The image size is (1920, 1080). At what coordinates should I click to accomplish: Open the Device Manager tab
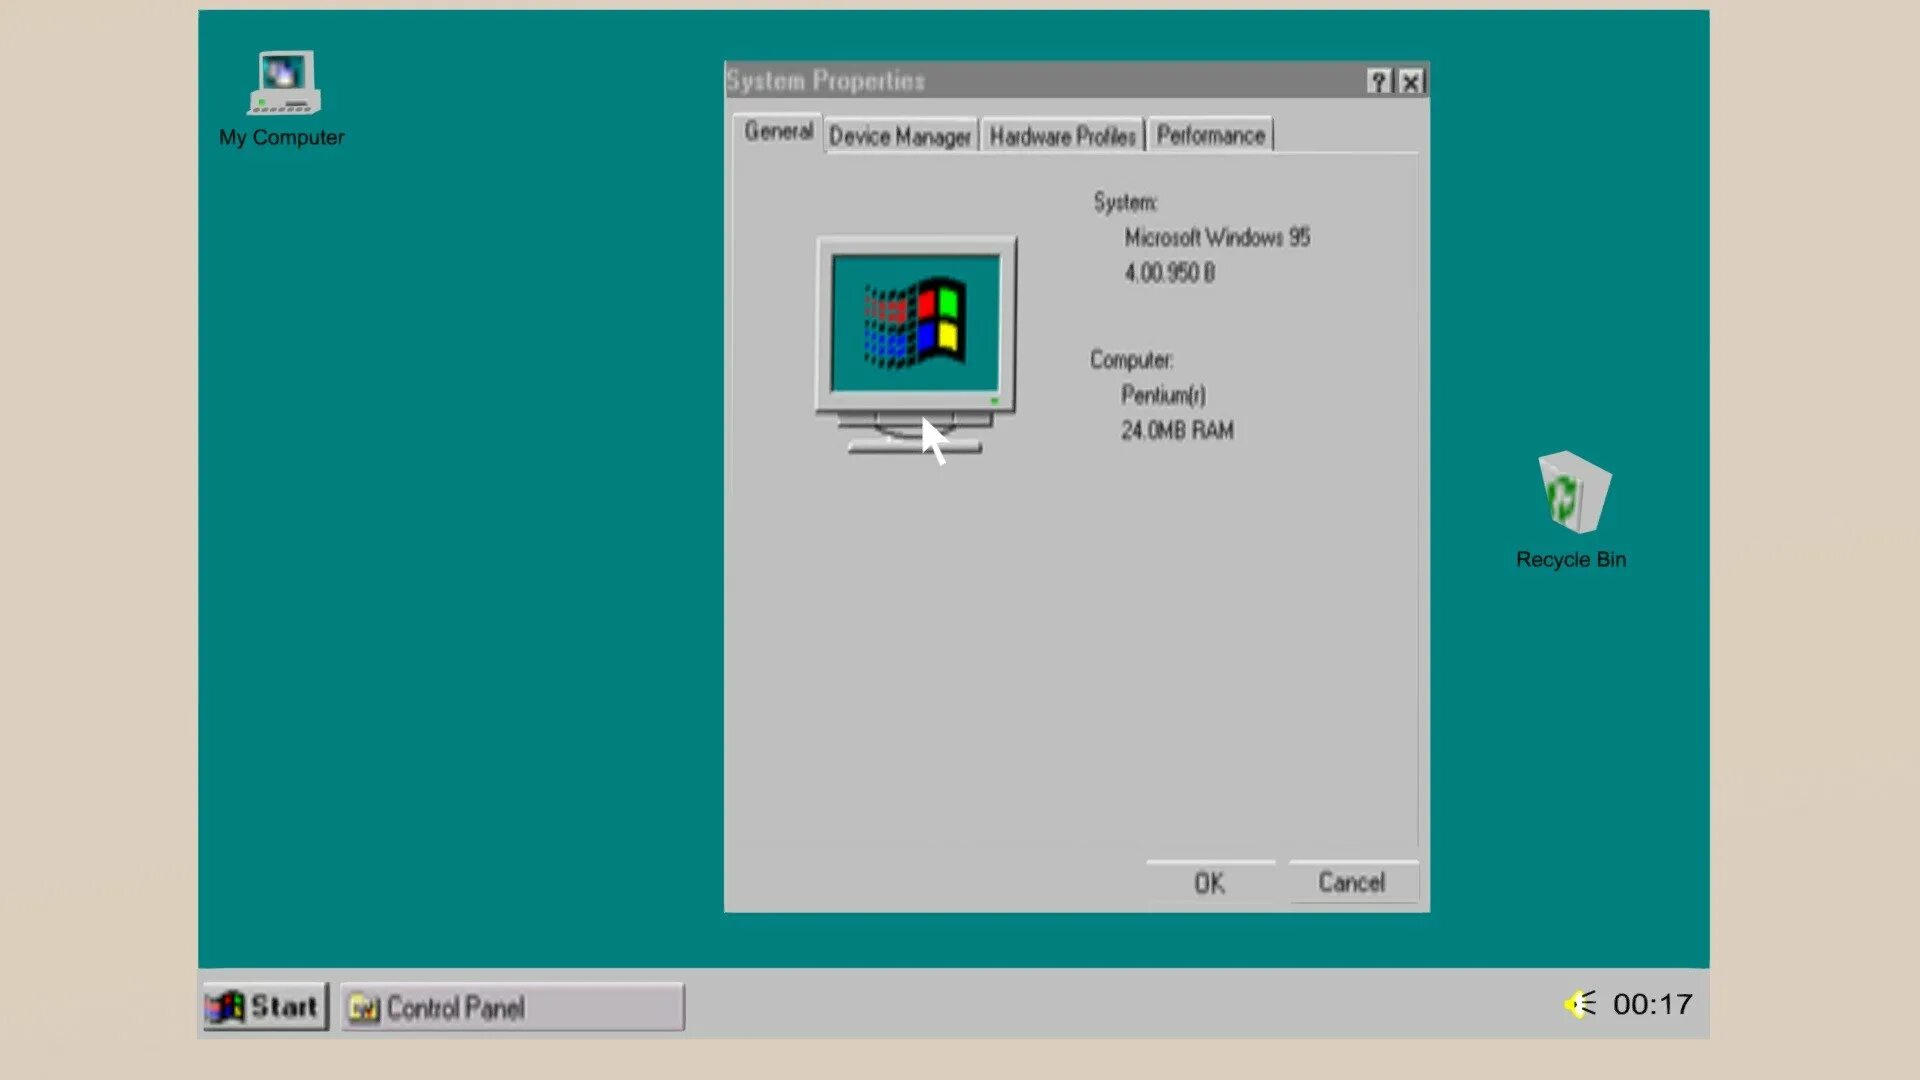click(900, 137)
